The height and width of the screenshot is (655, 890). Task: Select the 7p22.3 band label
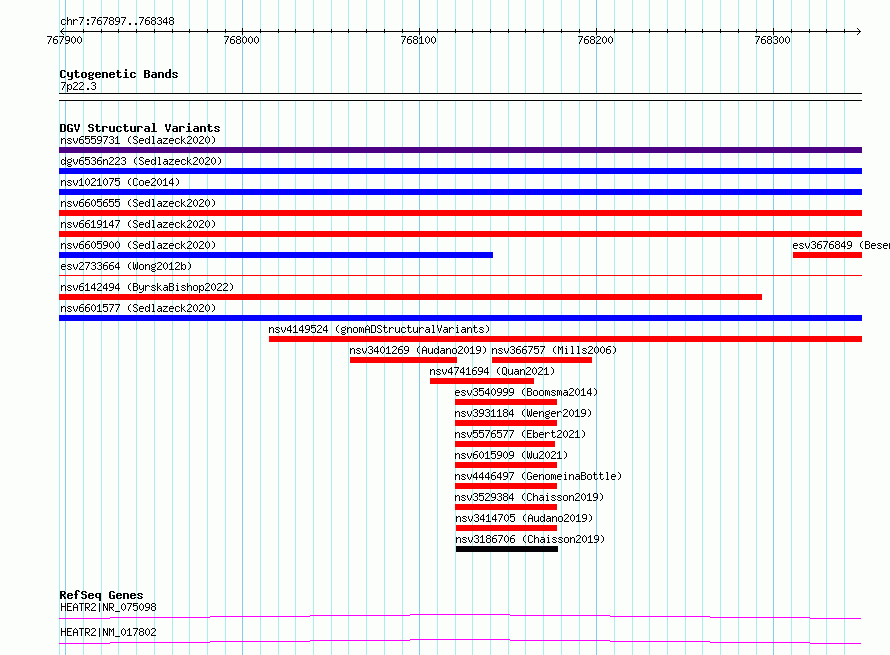pyautogui.click(x=78, y=86)
